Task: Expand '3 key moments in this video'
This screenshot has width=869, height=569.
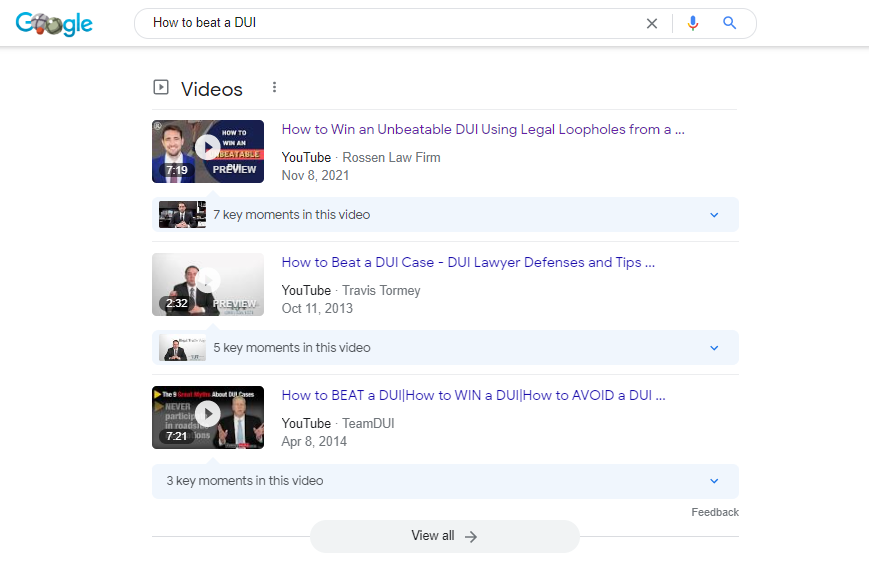Action: coord(445,481)
